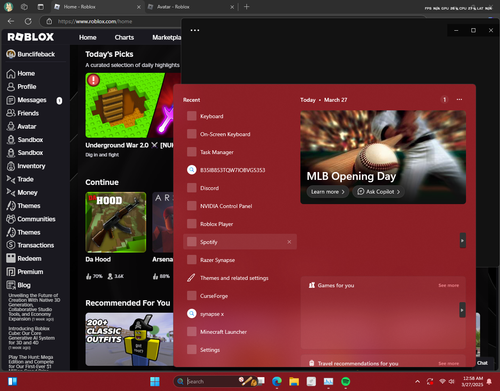
Task: Open Inventory in the Roblox sidebar
Action: 26,166
